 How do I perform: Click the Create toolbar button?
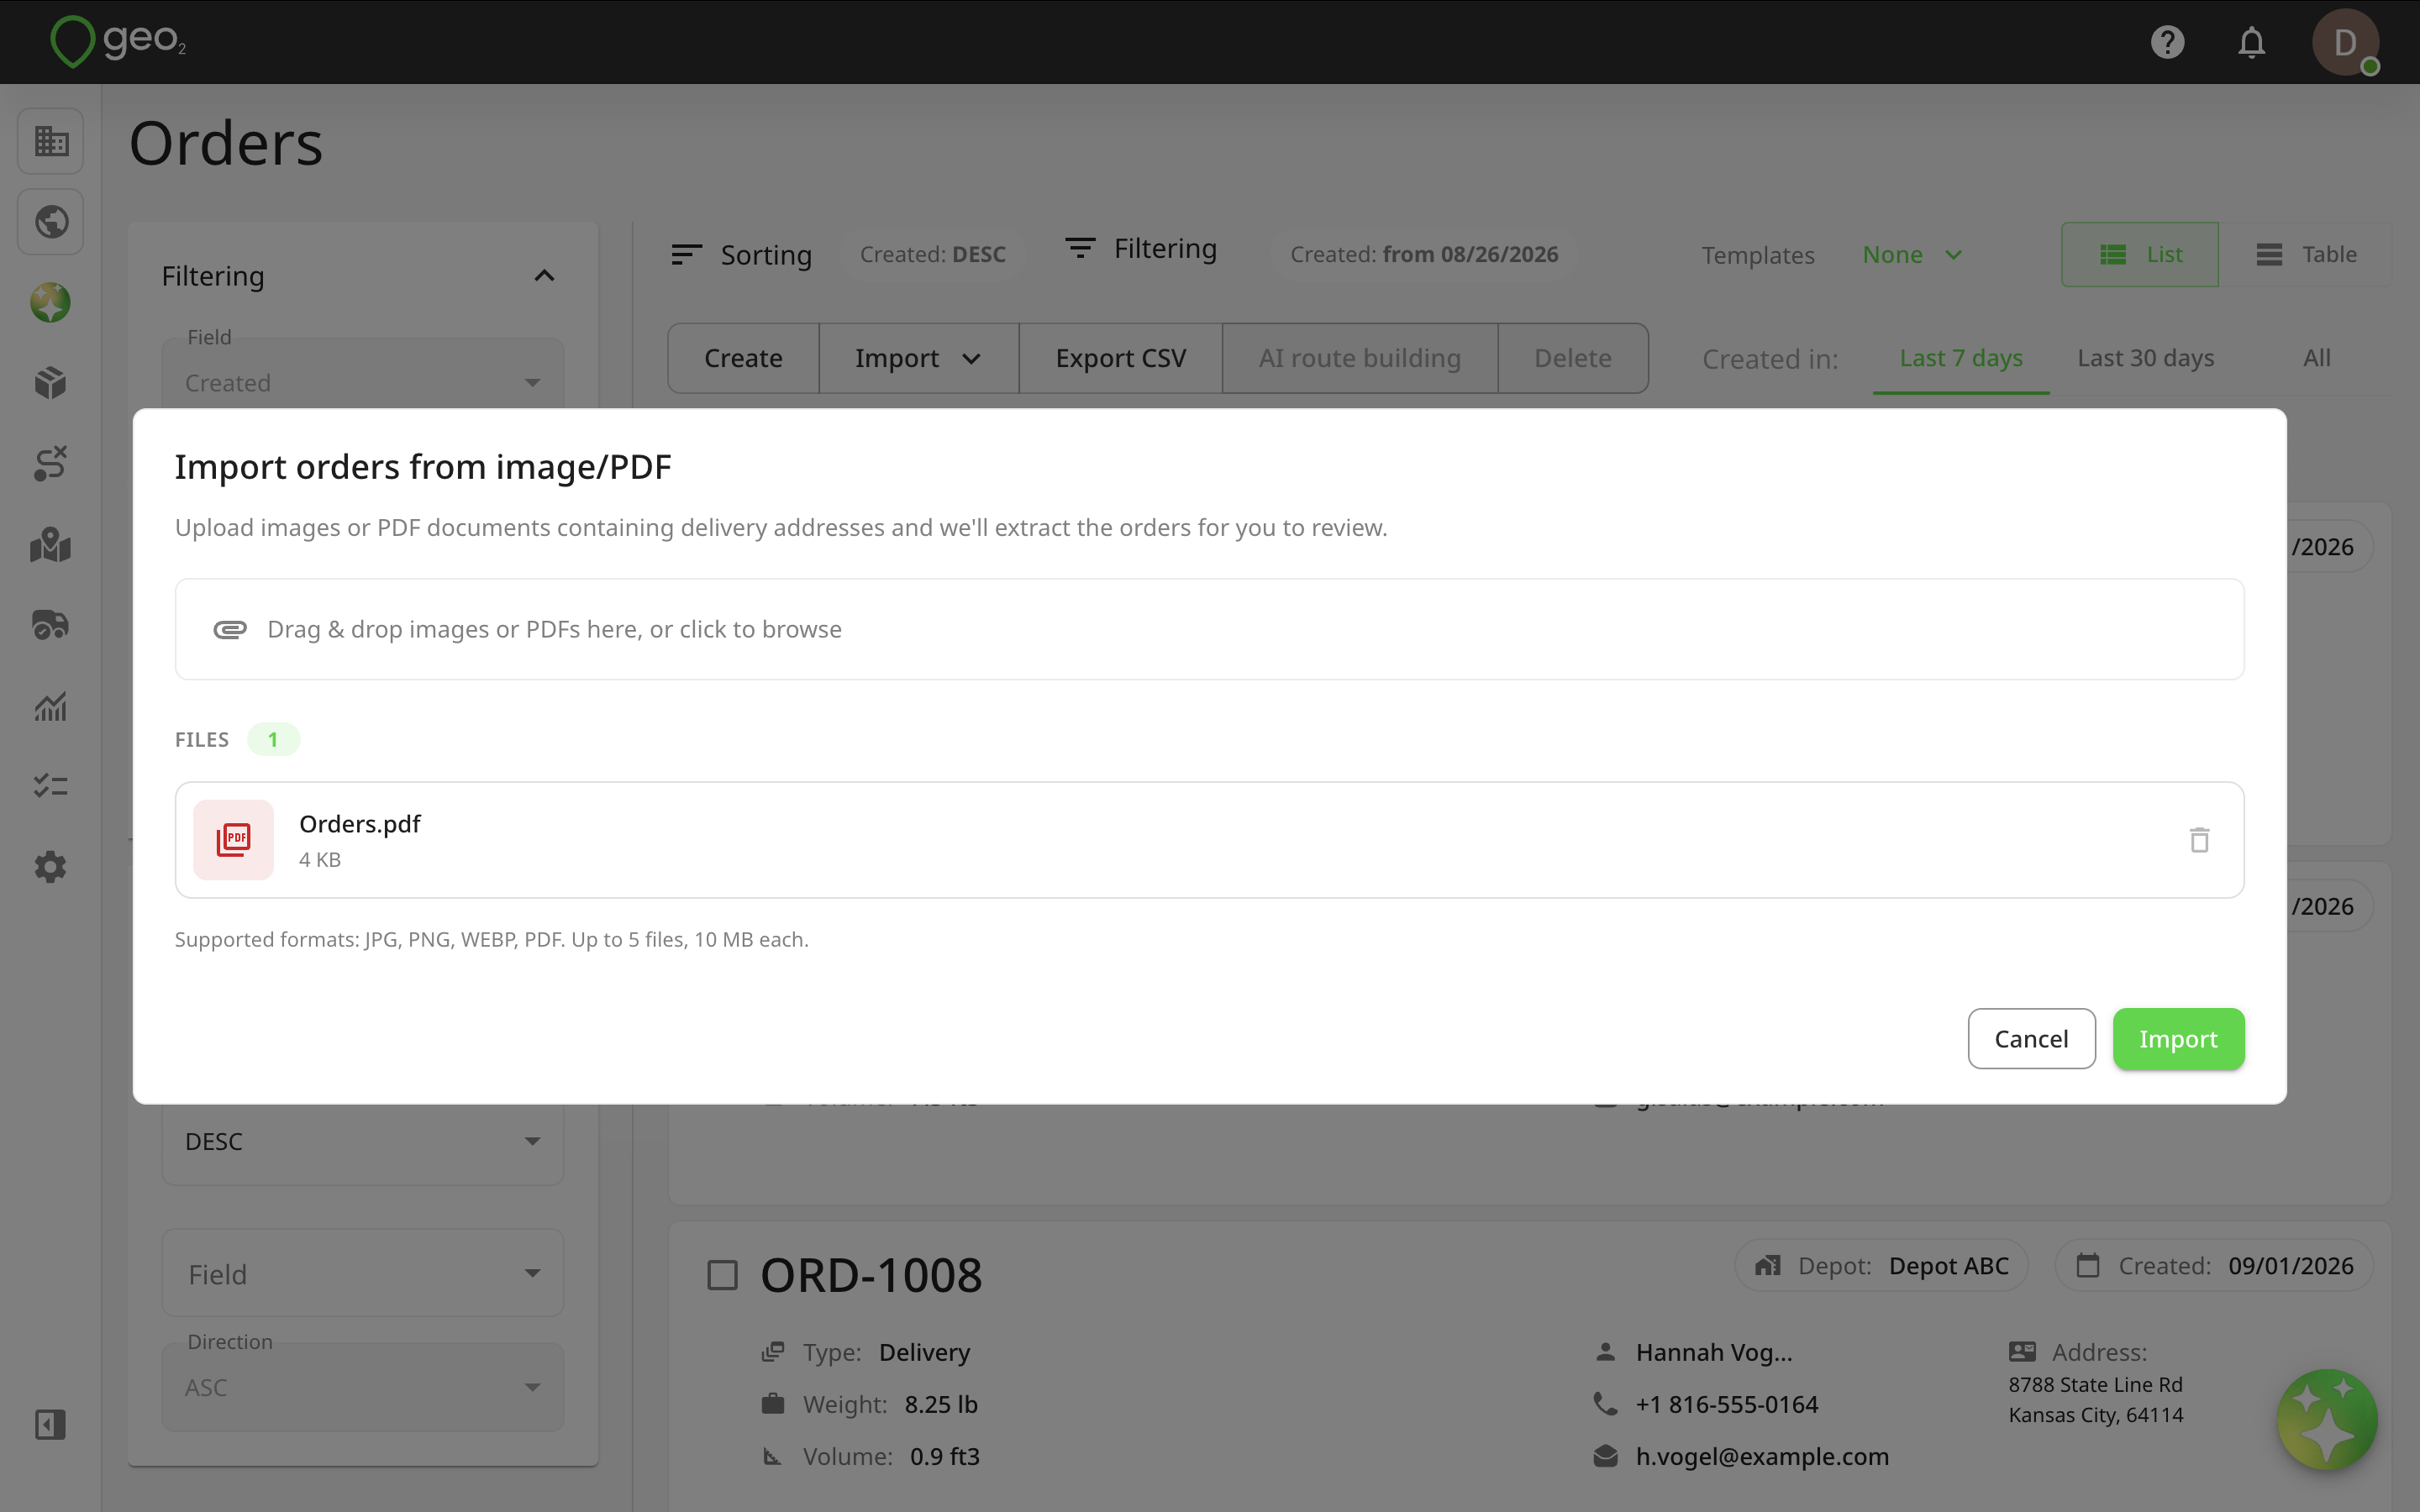click(x=743, y=358)
